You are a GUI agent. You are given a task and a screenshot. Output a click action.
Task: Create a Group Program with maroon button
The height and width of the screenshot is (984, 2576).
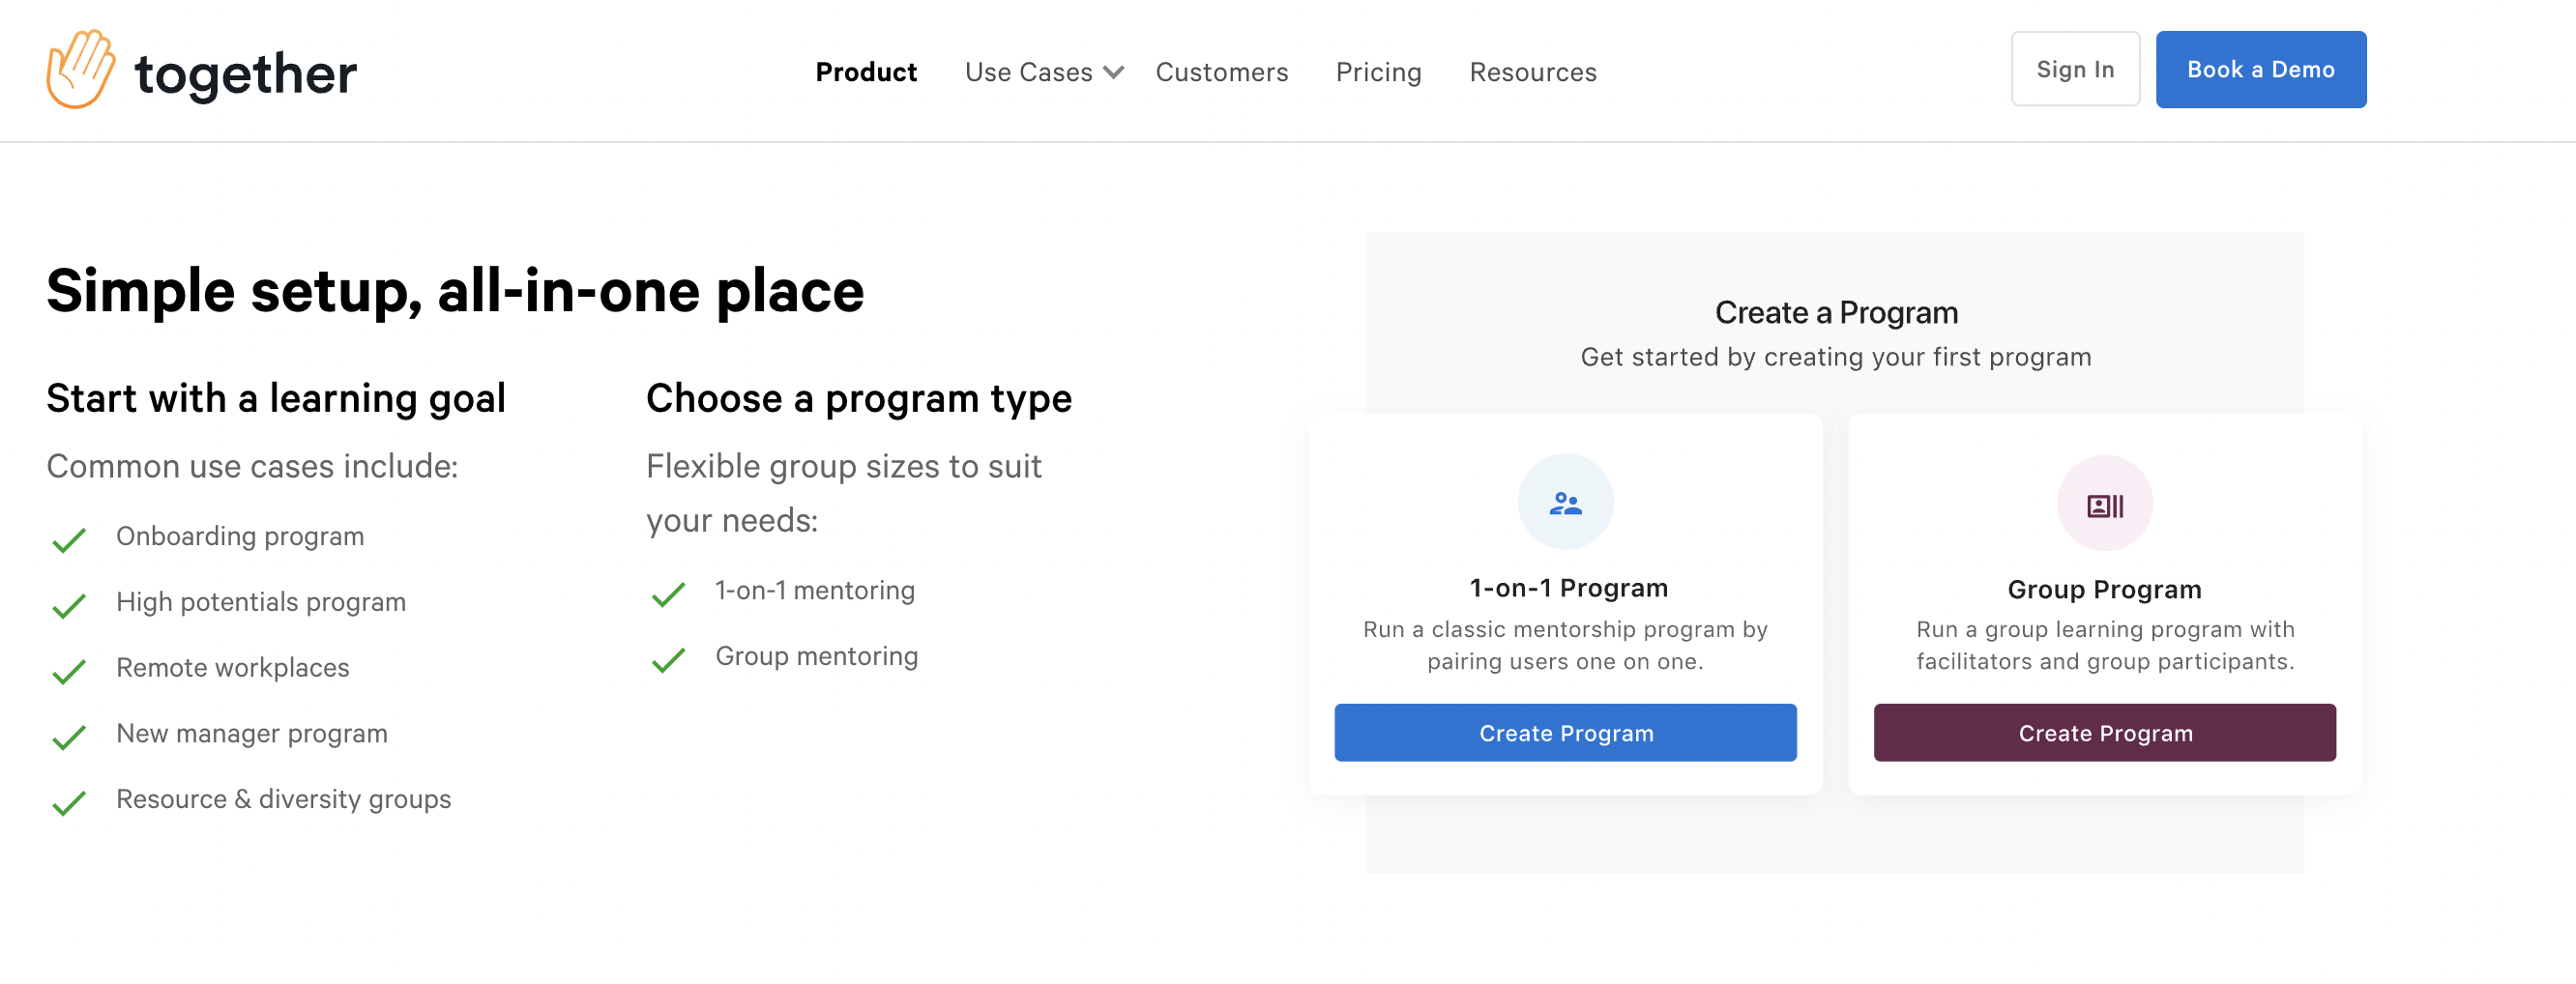point(2104,732)
